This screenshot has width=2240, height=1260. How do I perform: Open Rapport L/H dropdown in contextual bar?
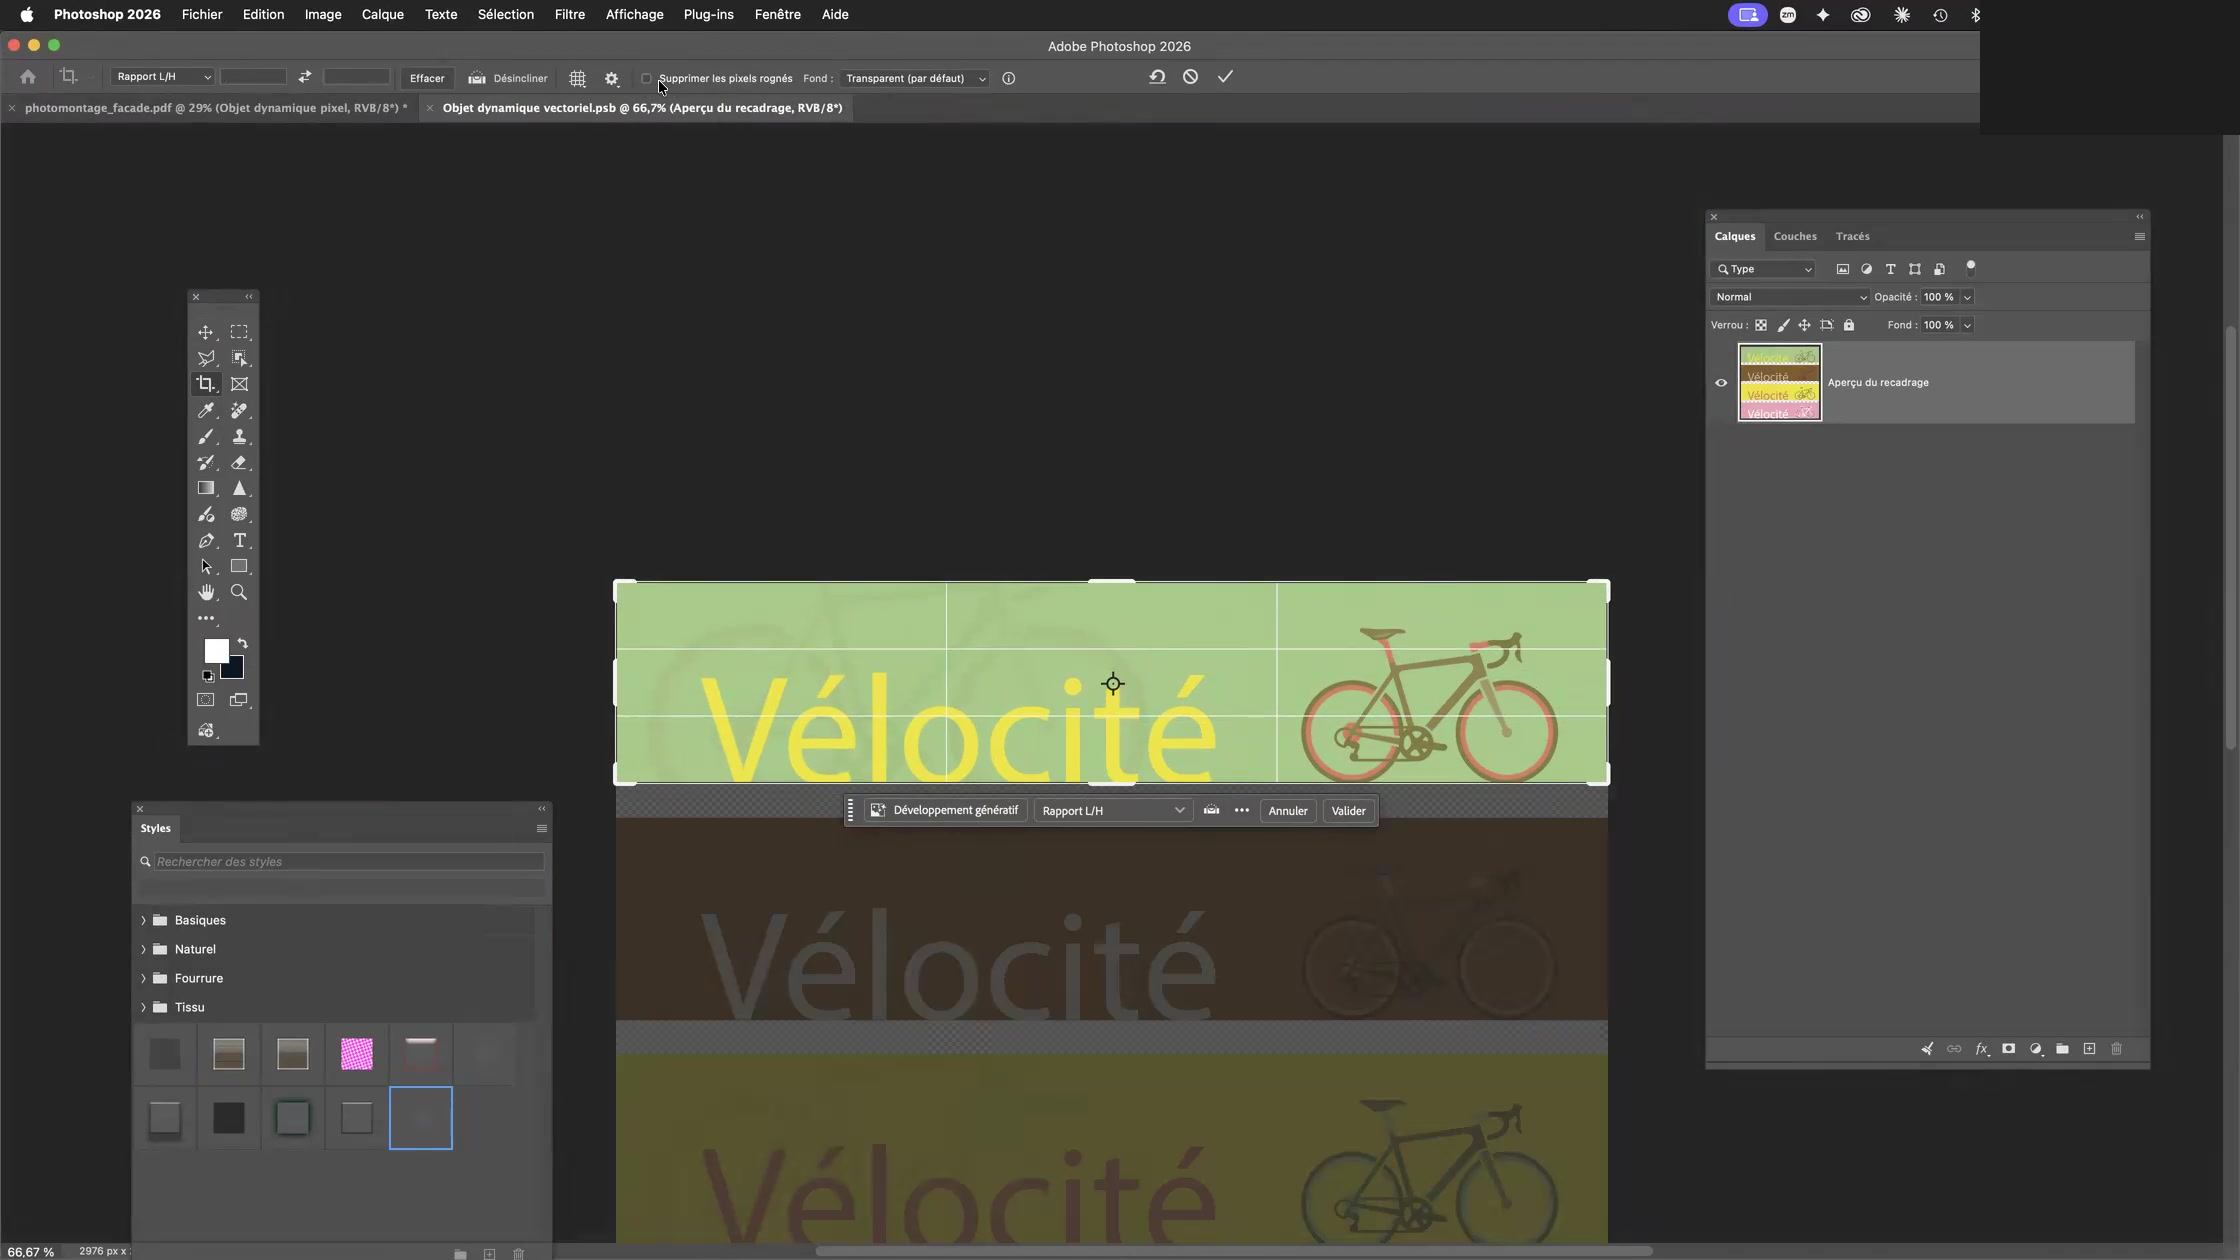(1113, 811)
